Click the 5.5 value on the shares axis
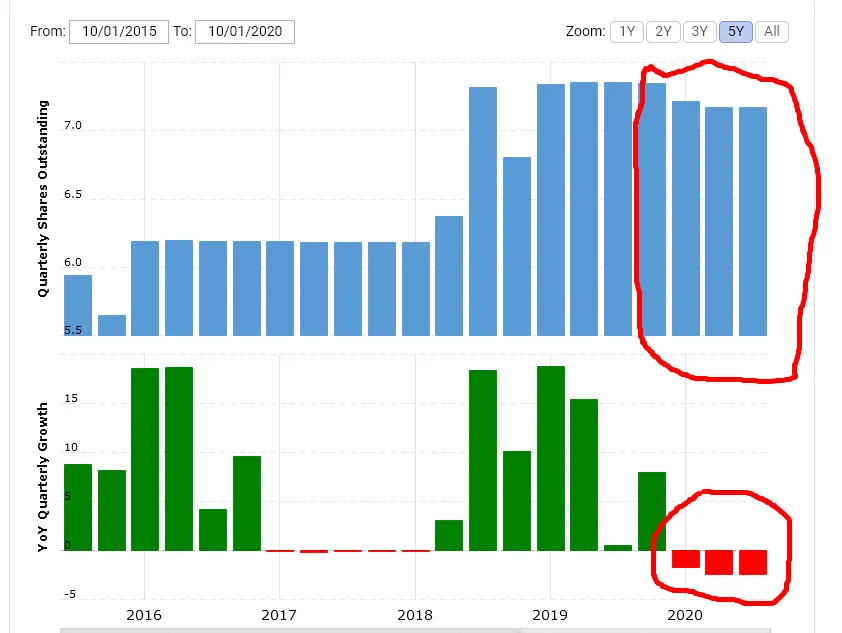This screenshot has height=633, width=842. (x=72, y=330)
